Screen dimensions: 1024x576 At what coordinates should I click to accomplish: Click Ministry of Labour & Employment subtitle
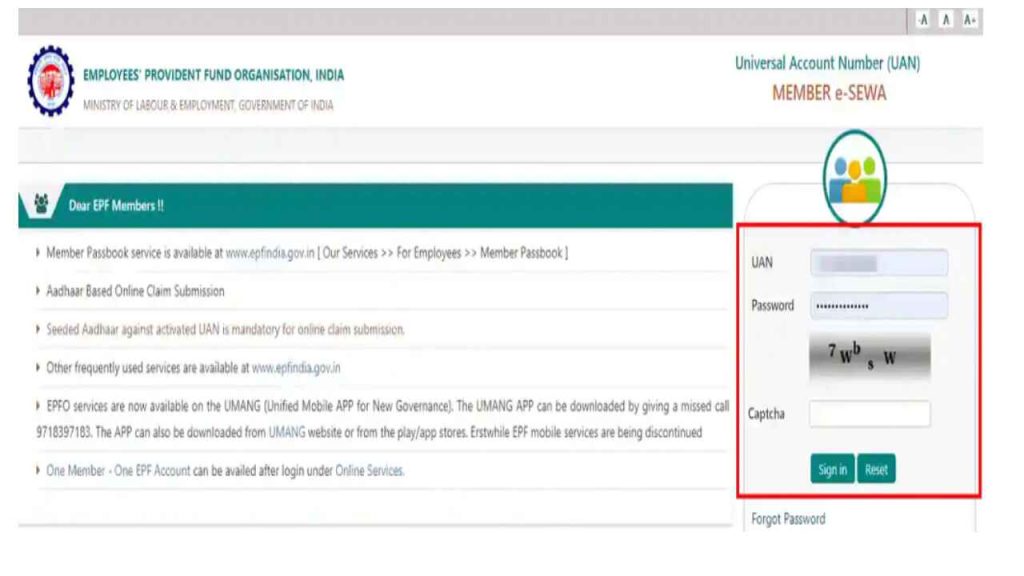(208, 105)
